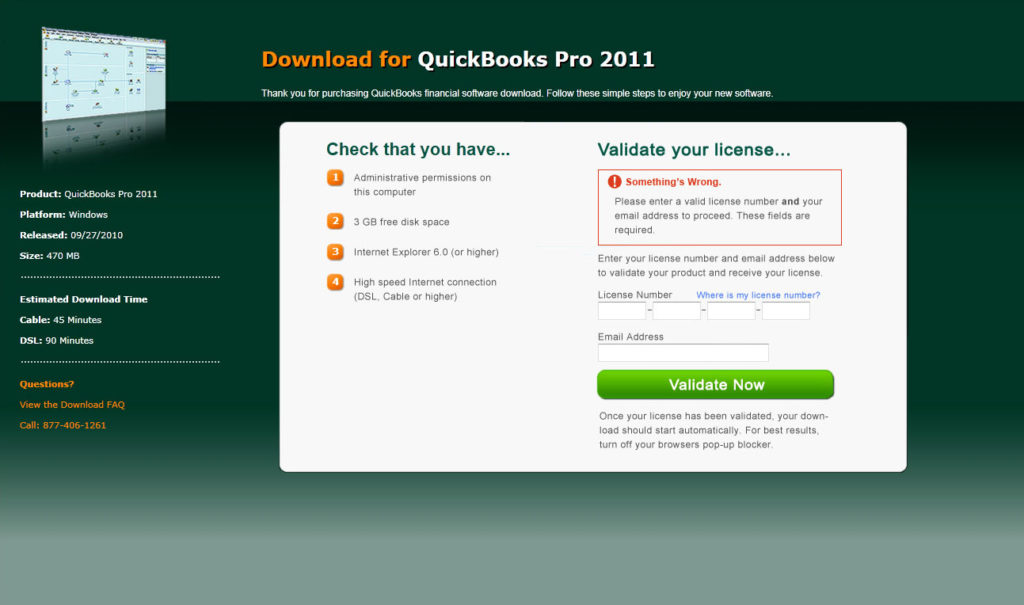1024x605 pixels.
Task: Focus the second License Number box
Action: pos(677,311)
